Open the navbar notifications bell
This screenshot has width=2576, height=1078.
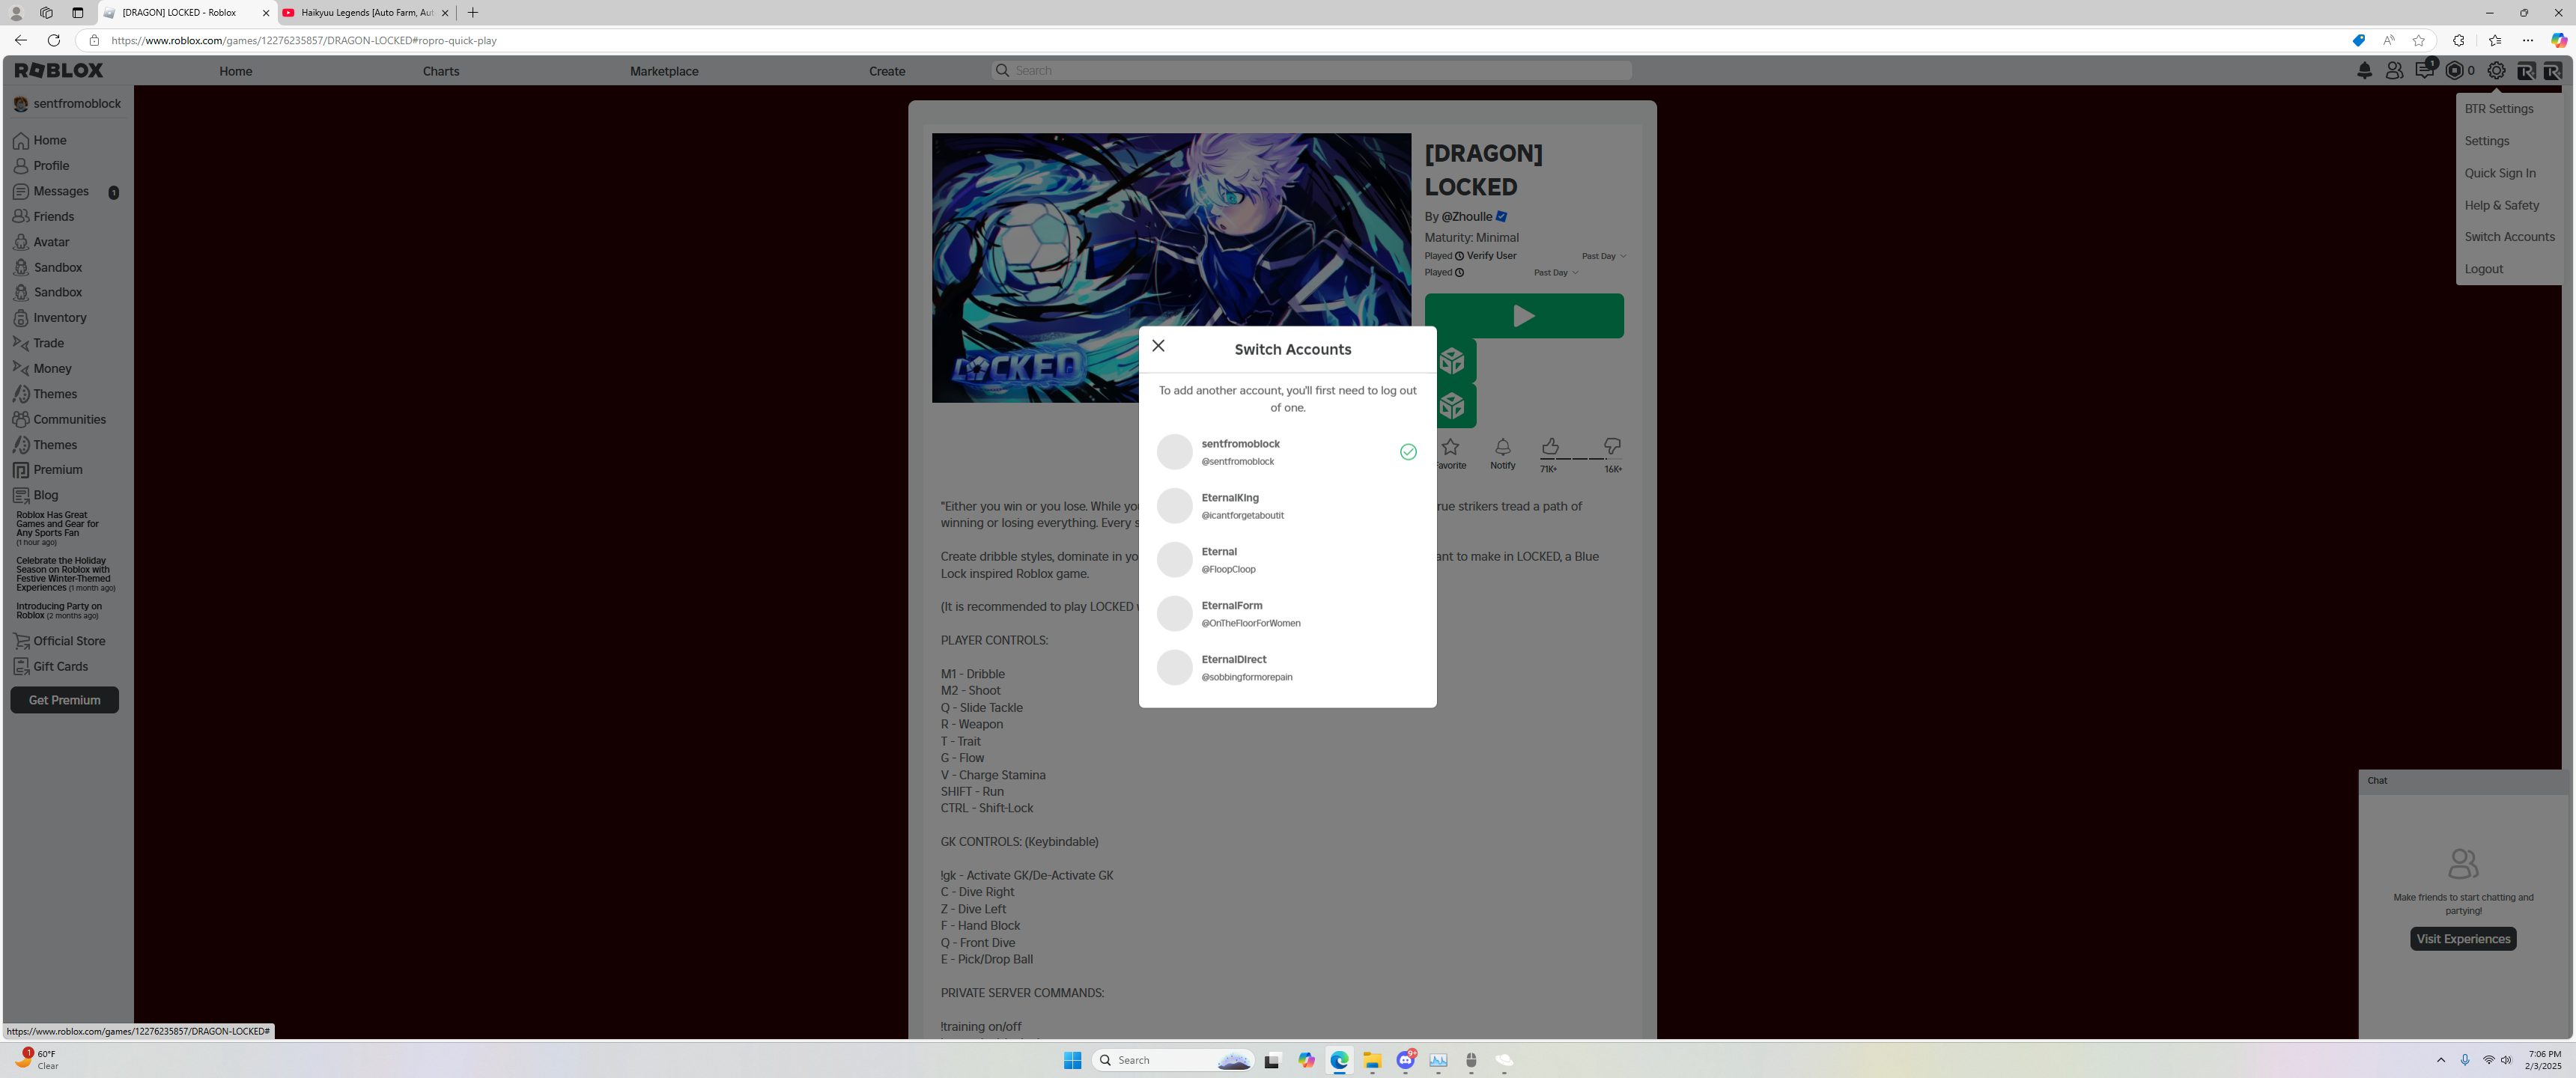(2364, 71)
